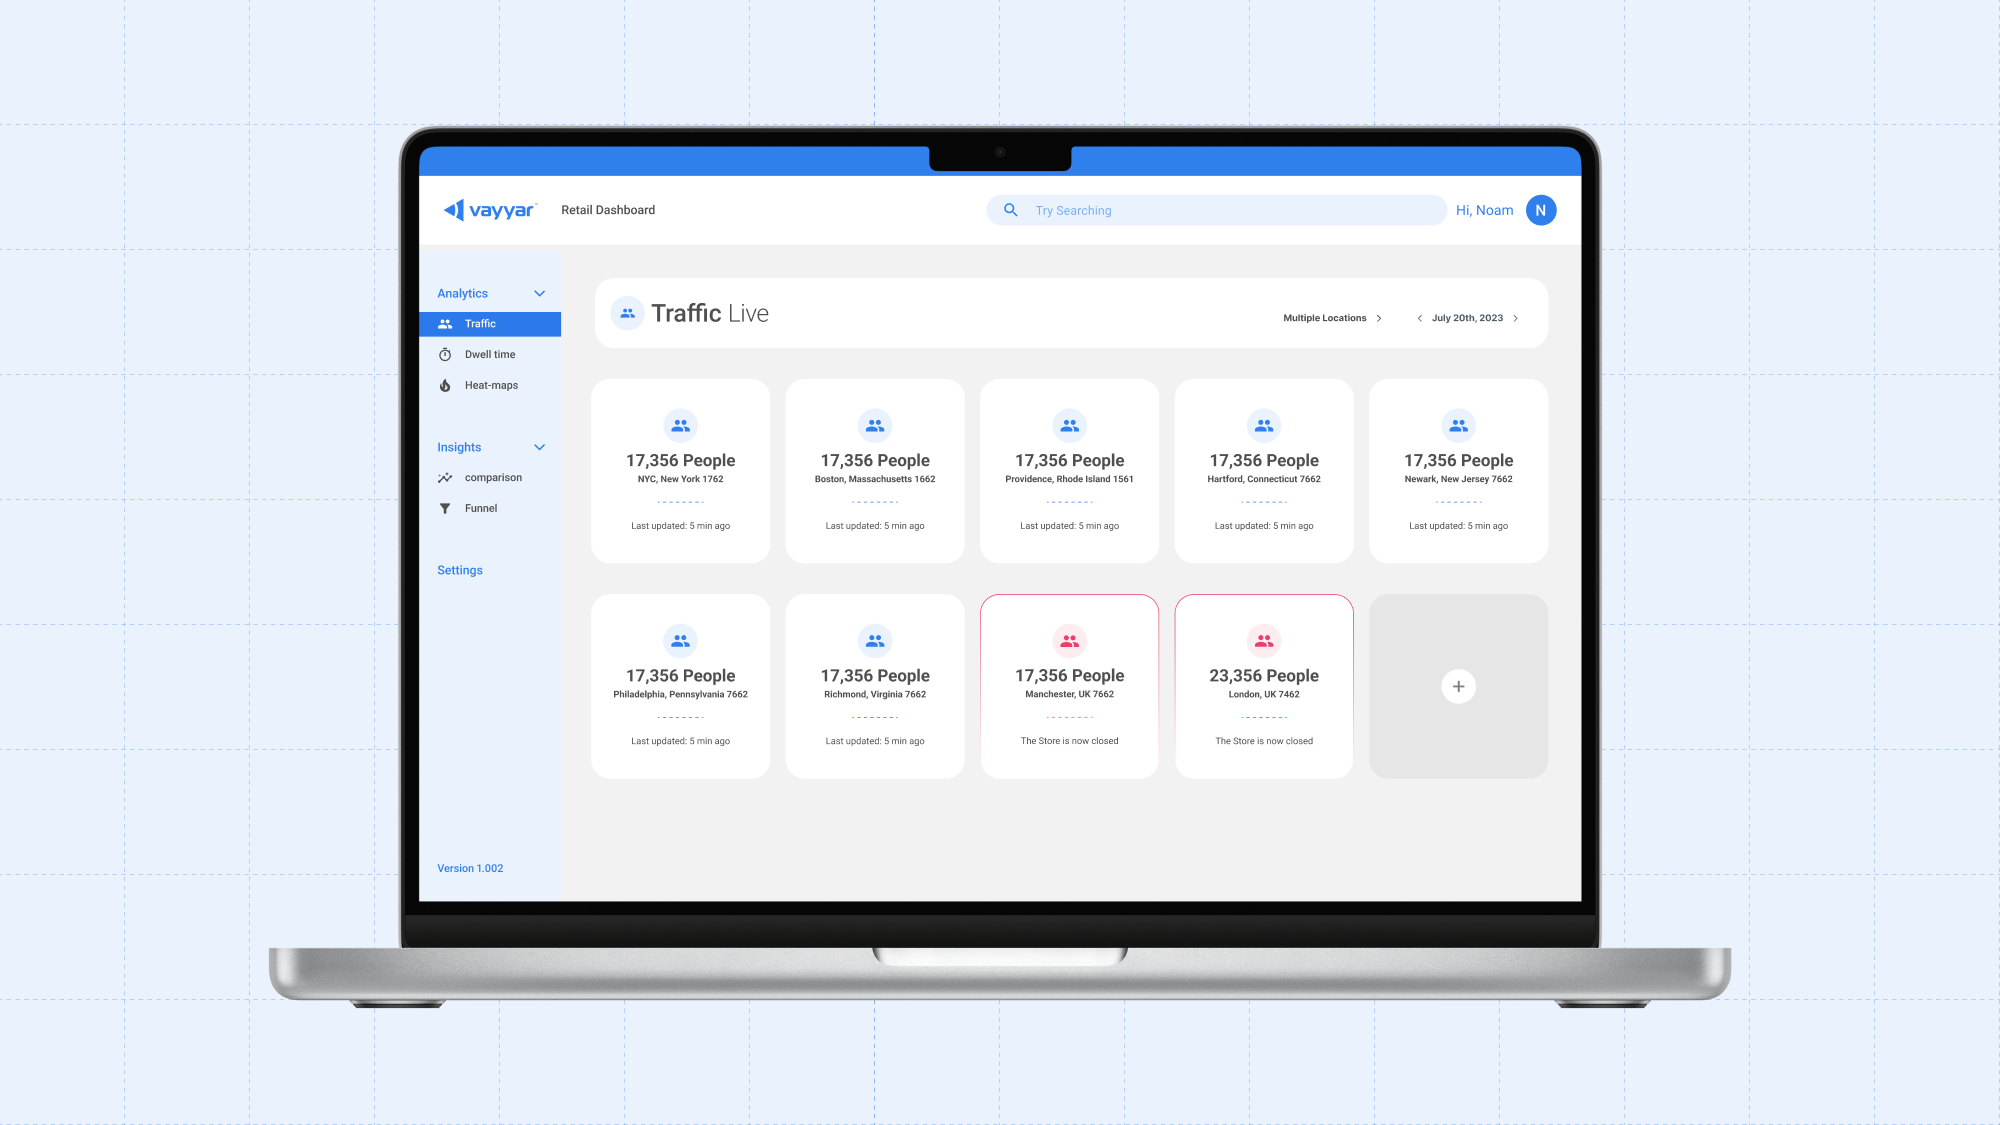Viewport: 2000px width, 1125px height.
Task: Click the Boston, Massachusetts 1662 label
Action: (x=875, y=479)
